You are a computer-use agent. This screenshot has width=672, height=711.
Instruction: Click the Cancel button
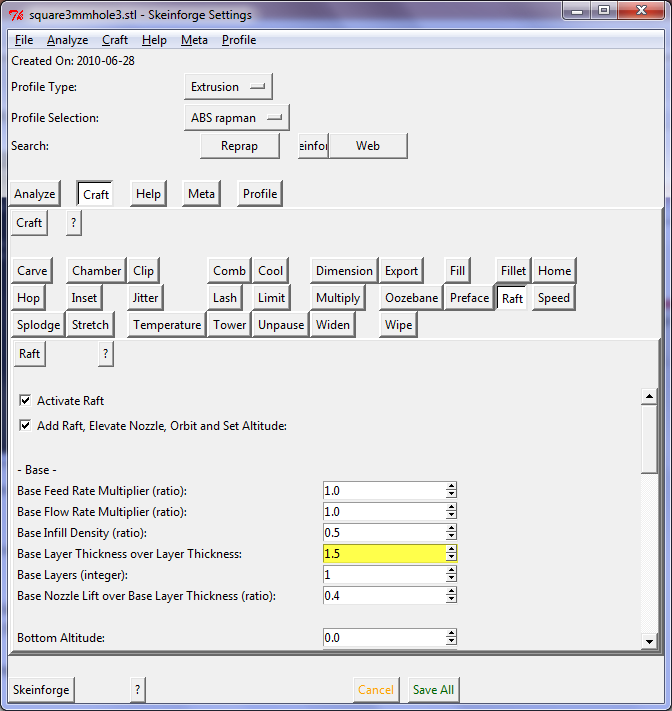[376, 689]
